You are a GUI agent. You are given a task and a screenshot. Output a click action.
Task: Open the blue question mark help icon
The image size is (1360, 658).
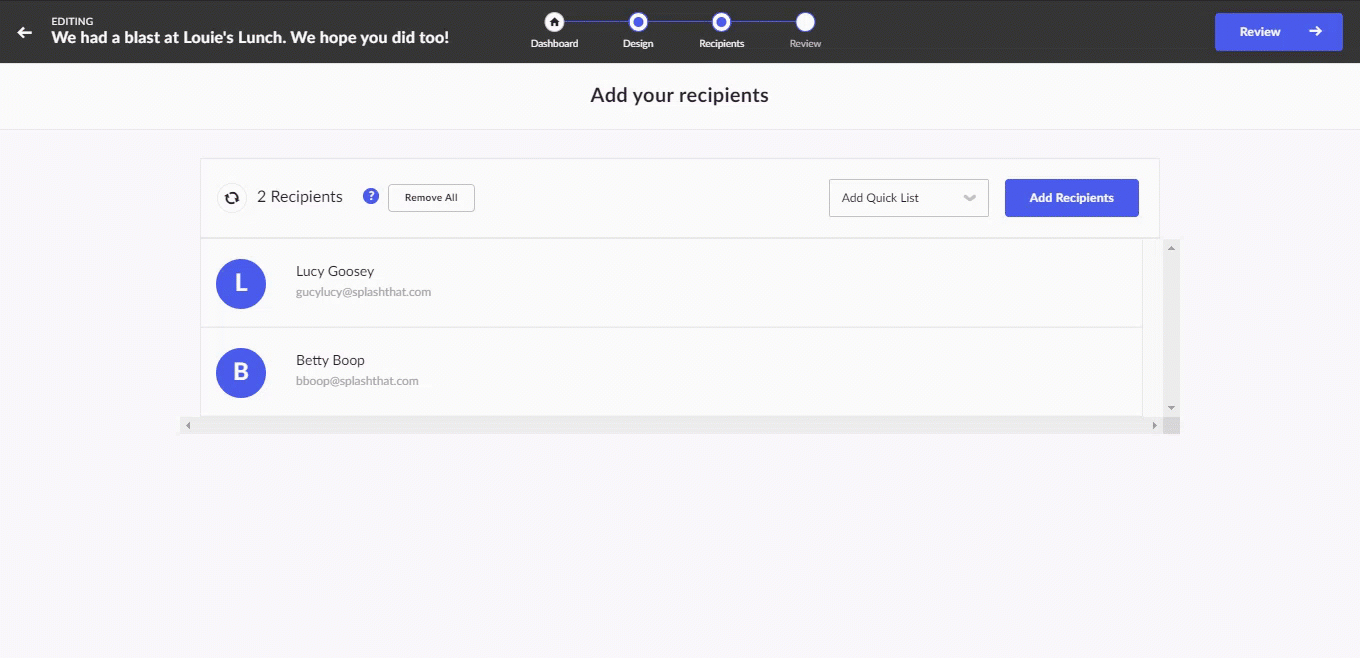click(371, 196)
